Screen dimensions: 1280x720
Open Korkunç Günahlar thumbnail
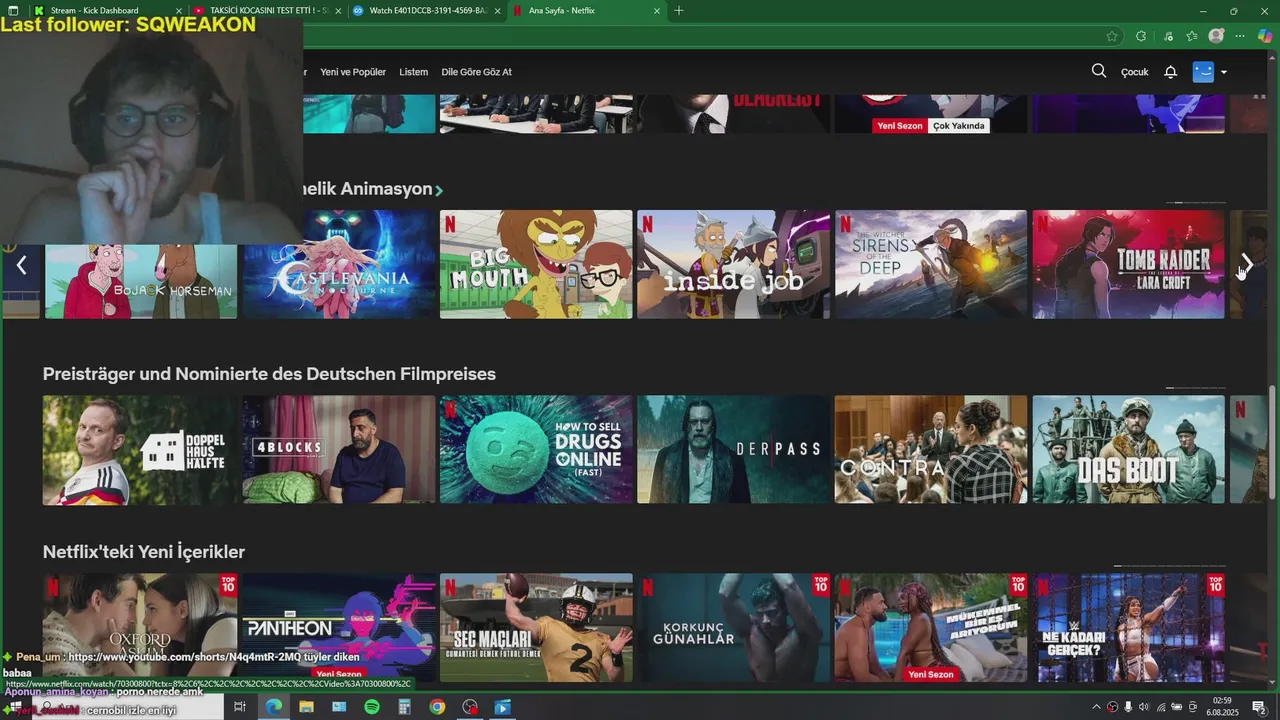733,627
